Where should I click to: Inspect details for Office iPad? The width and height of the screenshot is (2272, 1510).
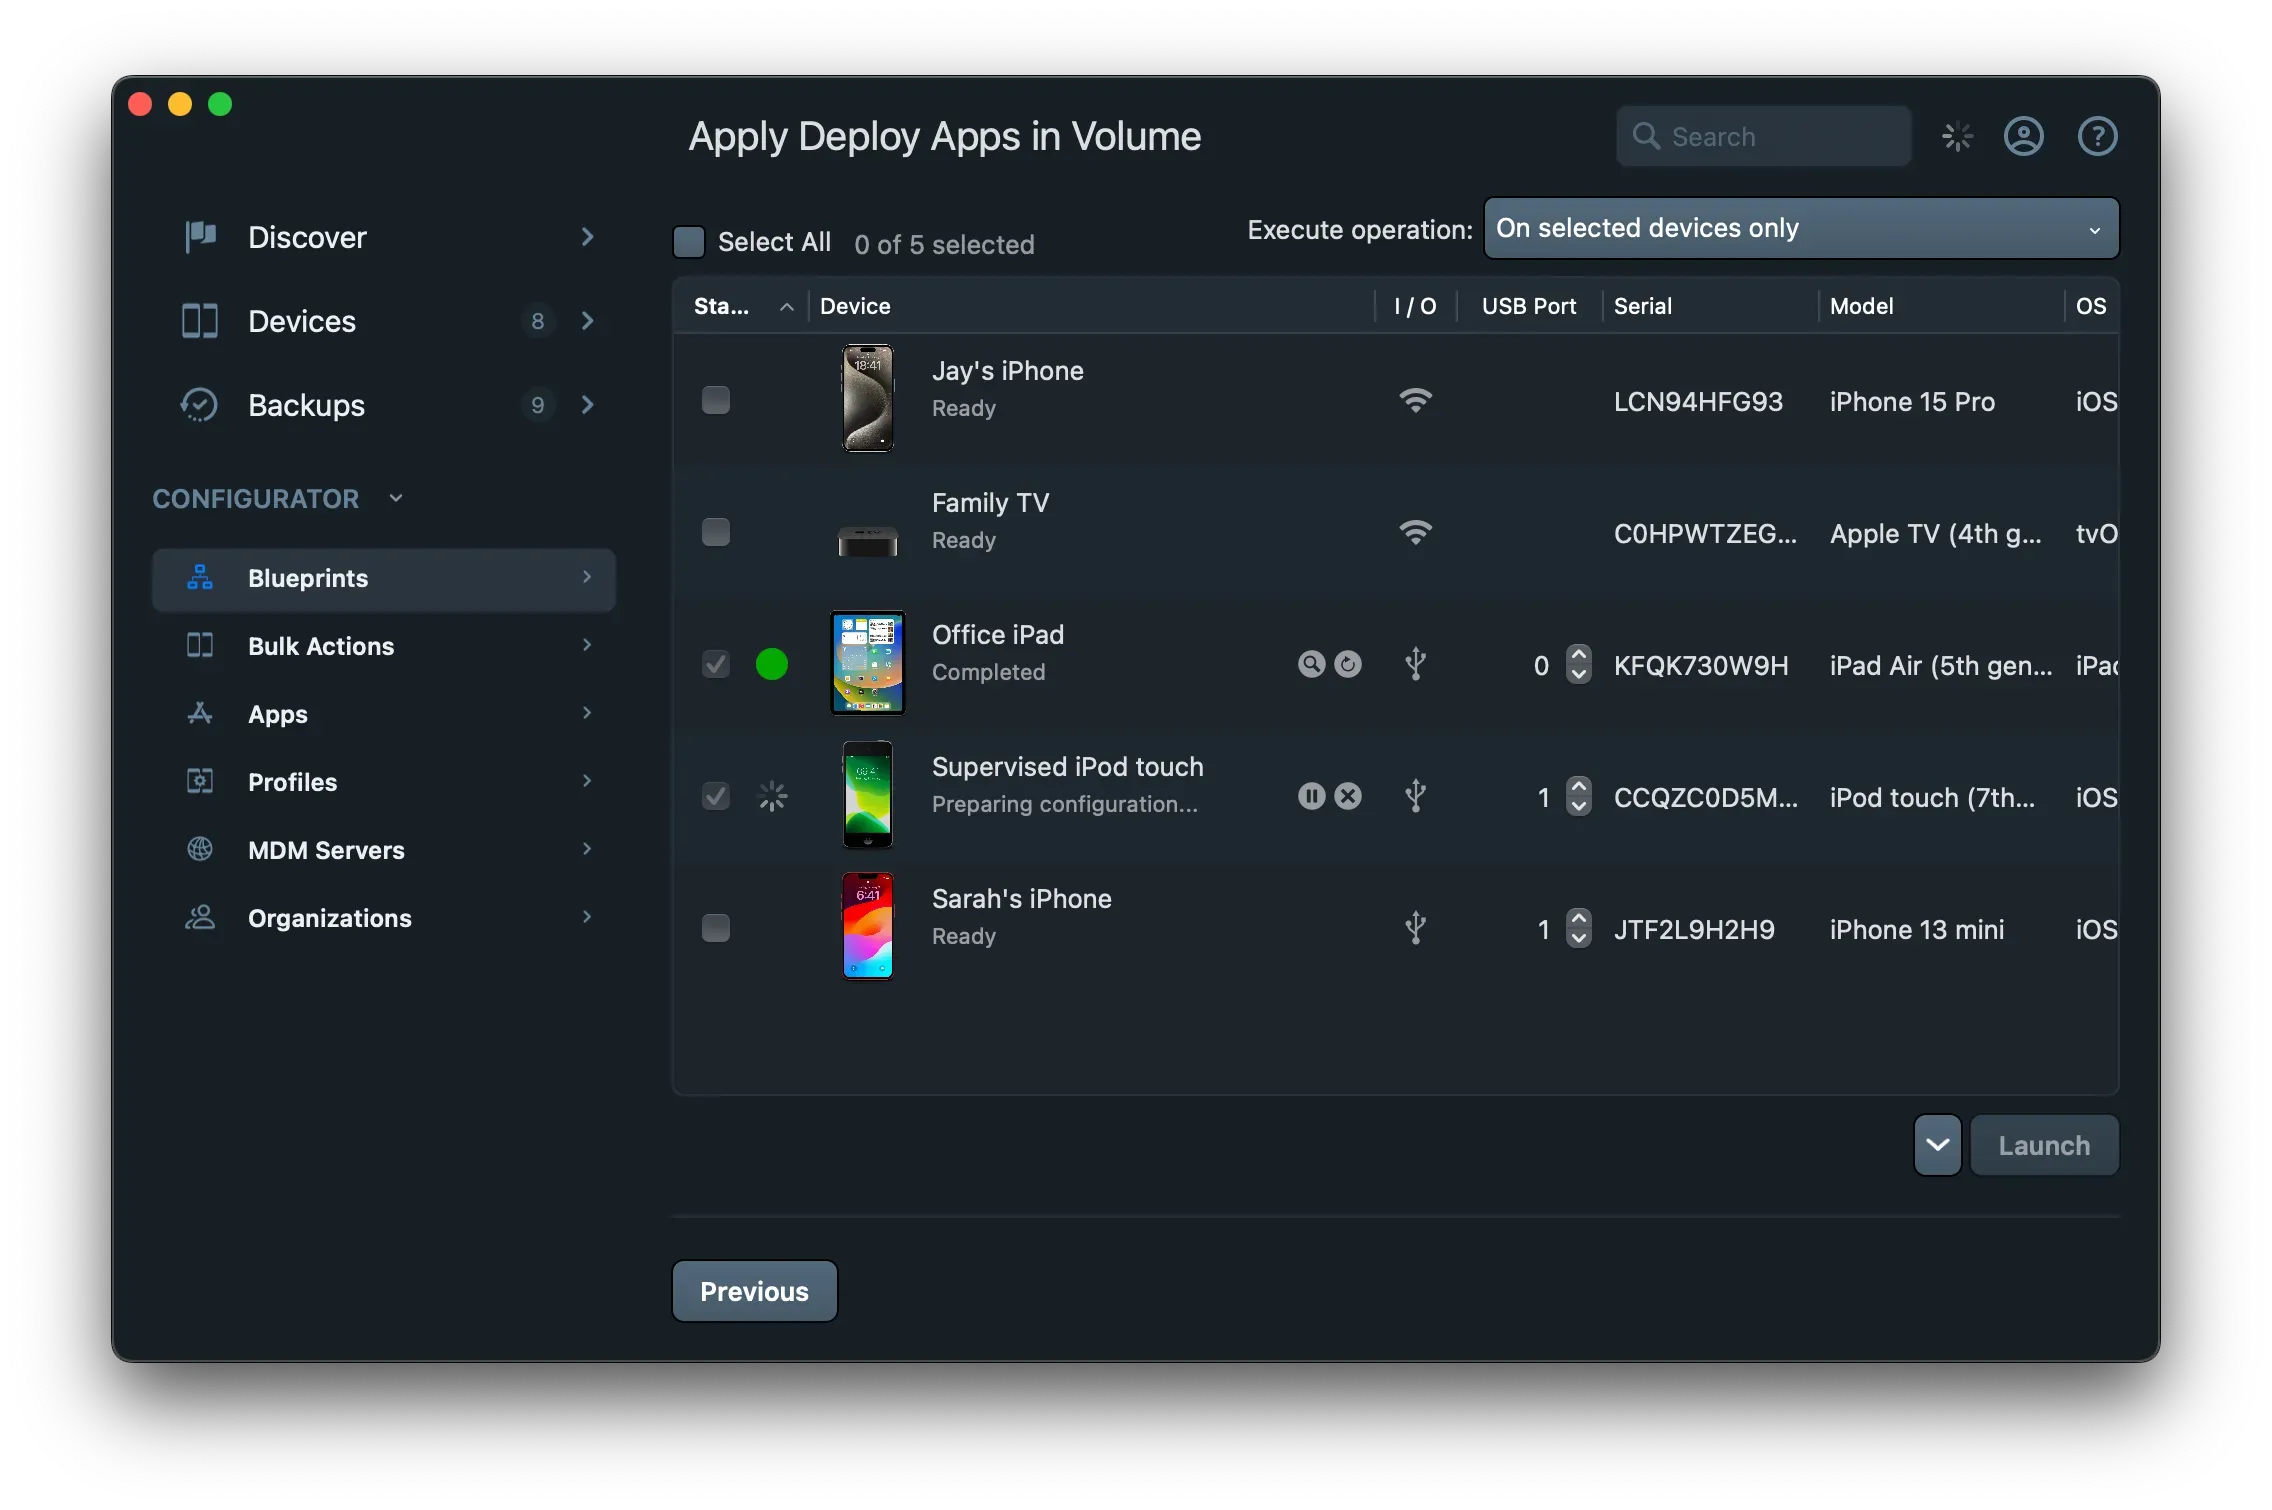click(1311, 663)
